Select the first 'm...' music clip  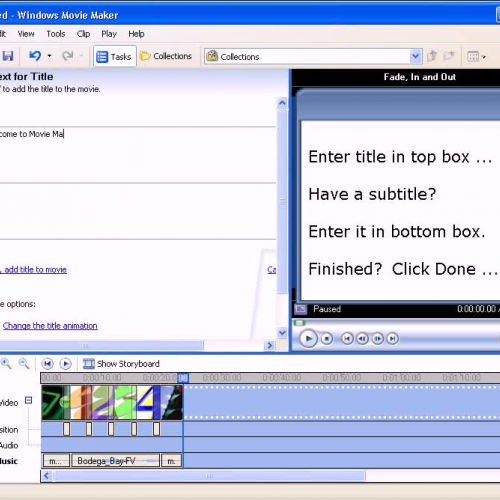[x=56, y=461]
